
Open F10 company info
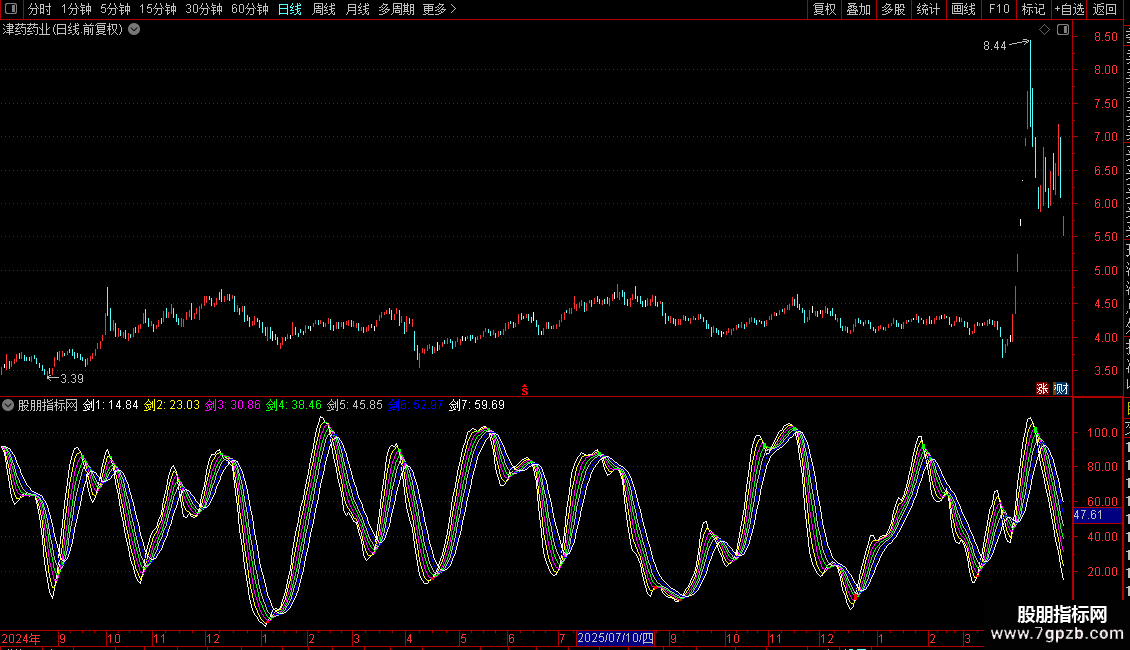(x=999, y=9)
